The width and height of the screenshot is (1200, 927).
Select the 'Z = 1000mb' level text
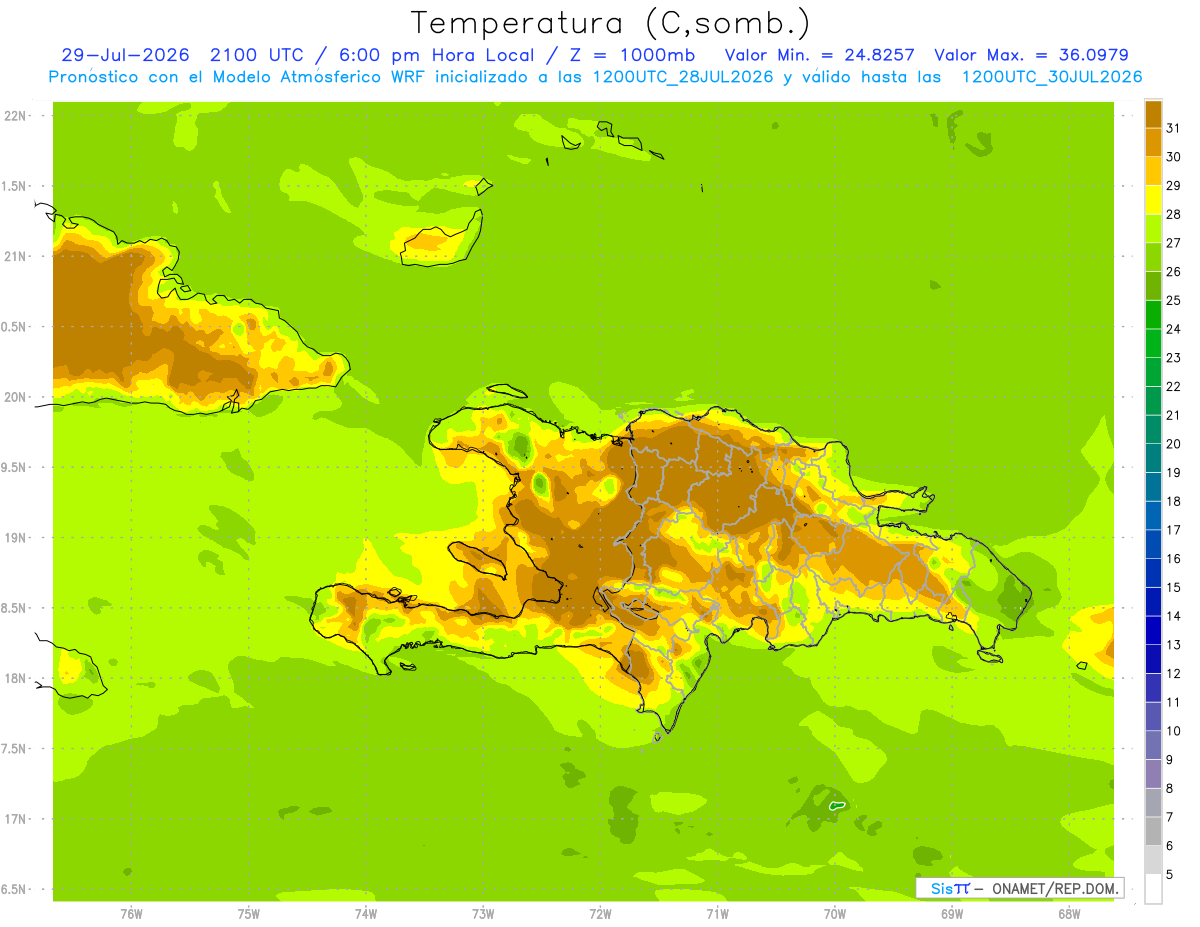[629, 55]
